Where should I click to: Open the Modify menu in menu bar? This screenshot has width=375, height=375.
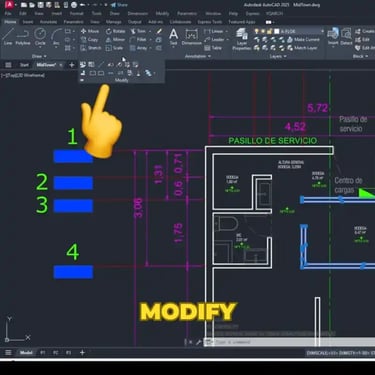coord(162,14)
